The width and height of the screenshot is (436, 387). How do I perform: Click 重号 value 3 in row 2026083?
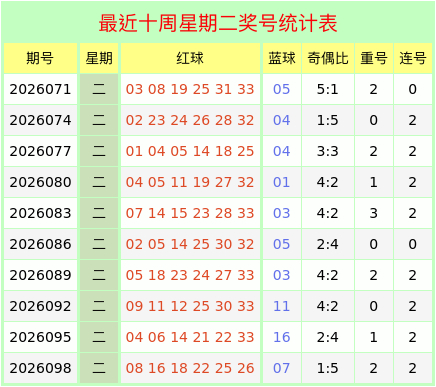374,213
